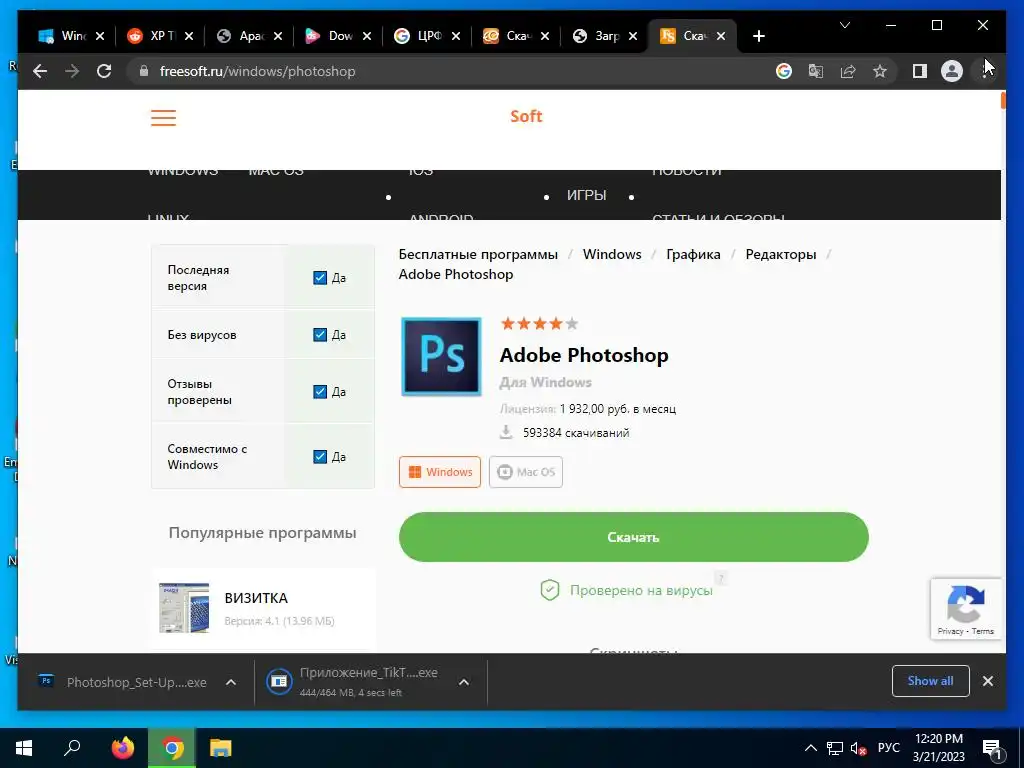
Task: Launch Firefox from the taskbar
Action: [122, 748]
